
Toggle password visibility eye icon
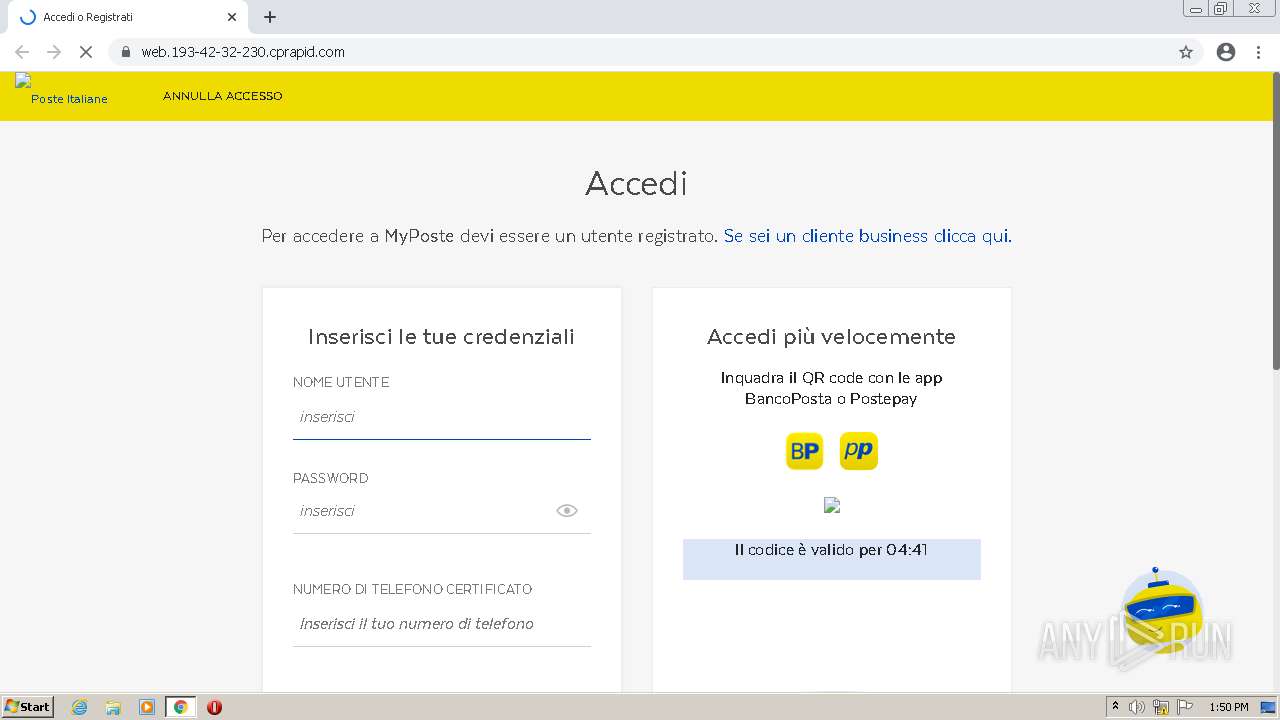click(x=567, y=511)
